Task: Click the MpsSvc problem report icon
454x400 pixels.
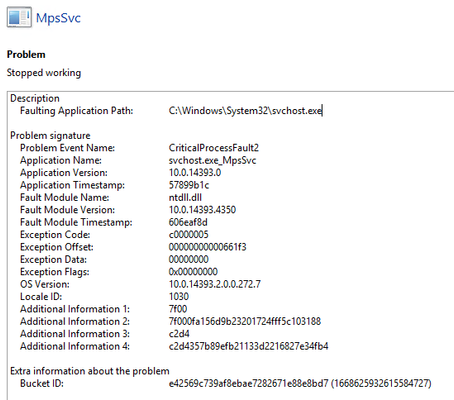Action: pyautogui.click(x=19, y=17)
